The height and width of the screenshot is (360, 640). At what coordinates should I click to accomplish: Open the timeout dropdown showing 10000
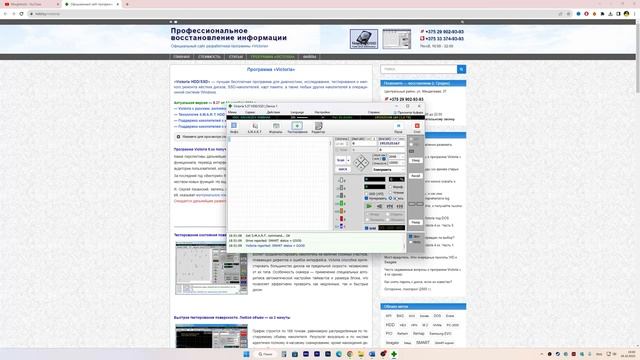396,163
